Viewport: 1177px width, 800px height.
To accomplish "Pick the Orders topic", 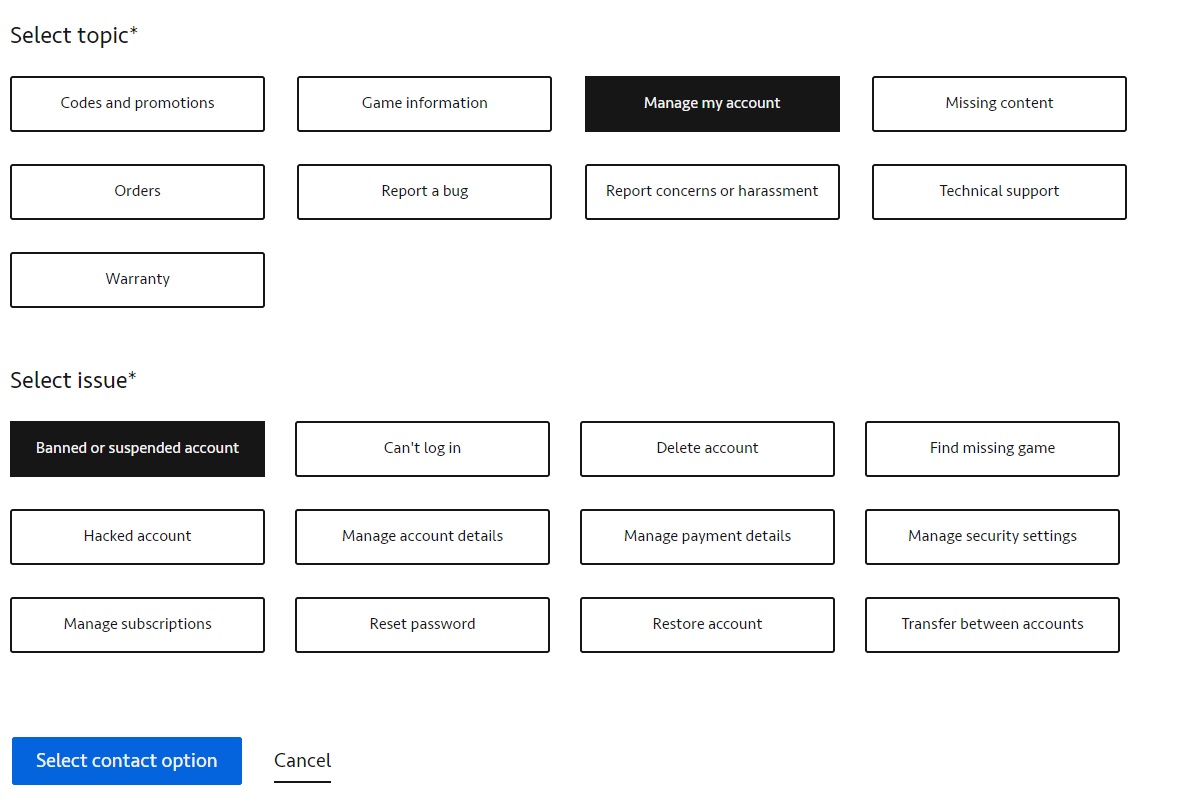I will (137, 191).
